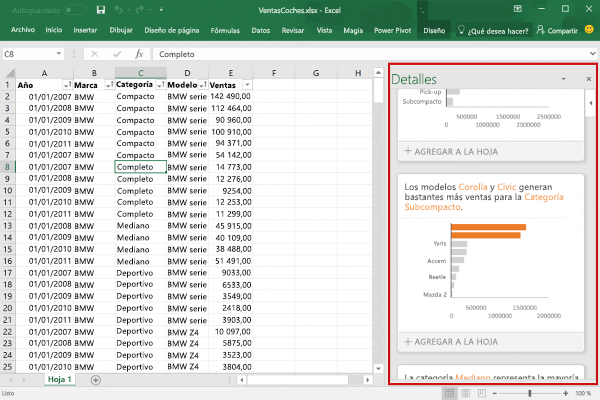Open Customize Quick Access Toolbar arrow
Image resolution: width=600 pixels, height=400 pixels.
point(161,10)
